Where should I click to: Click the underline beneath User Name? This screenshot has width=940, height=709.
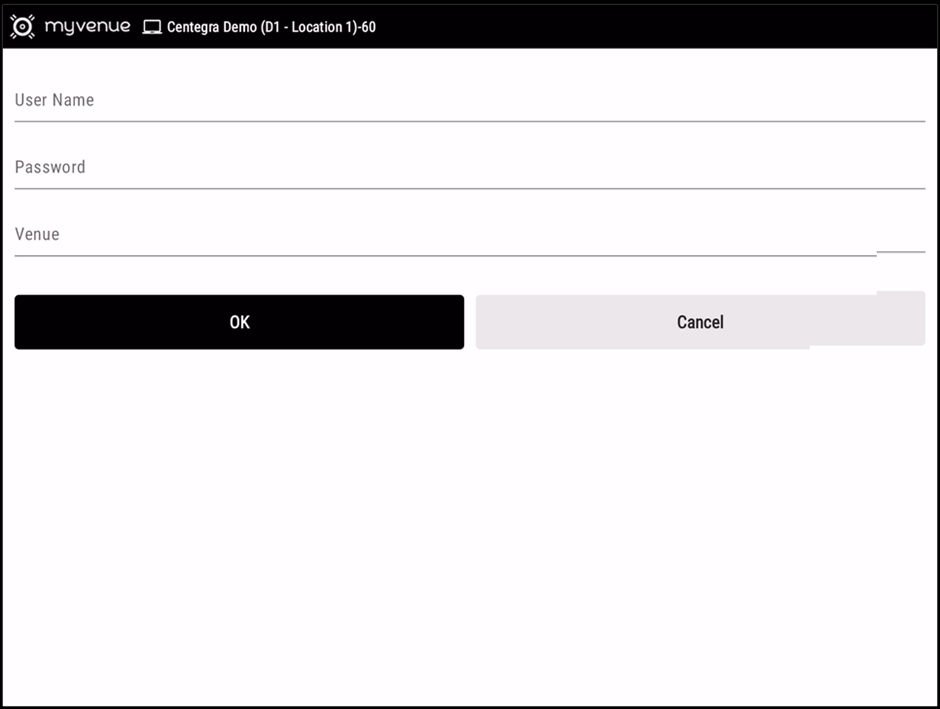coord(470,121)
